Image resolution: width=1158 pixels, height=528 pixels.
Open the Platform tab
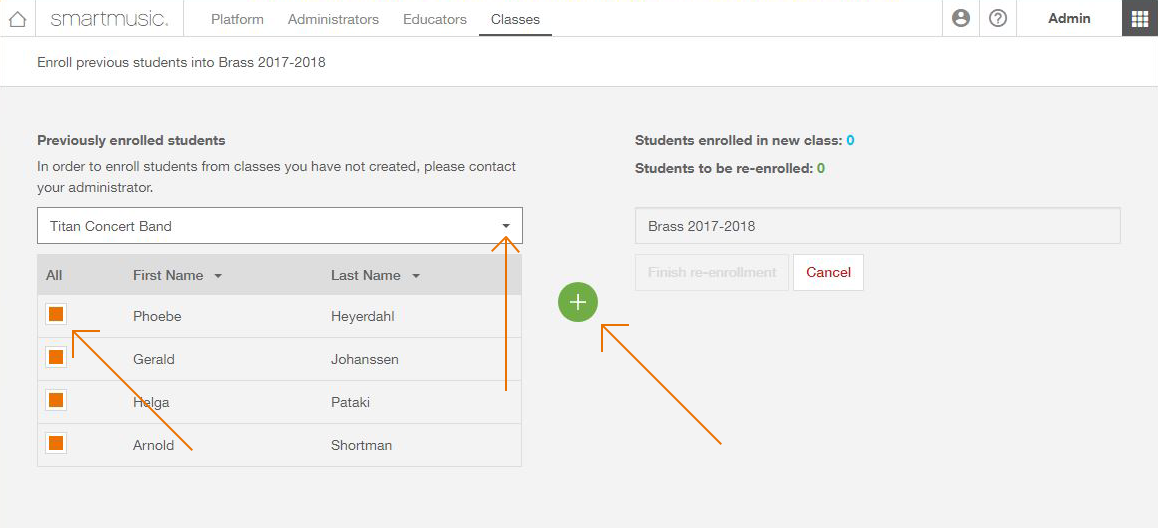237,19
